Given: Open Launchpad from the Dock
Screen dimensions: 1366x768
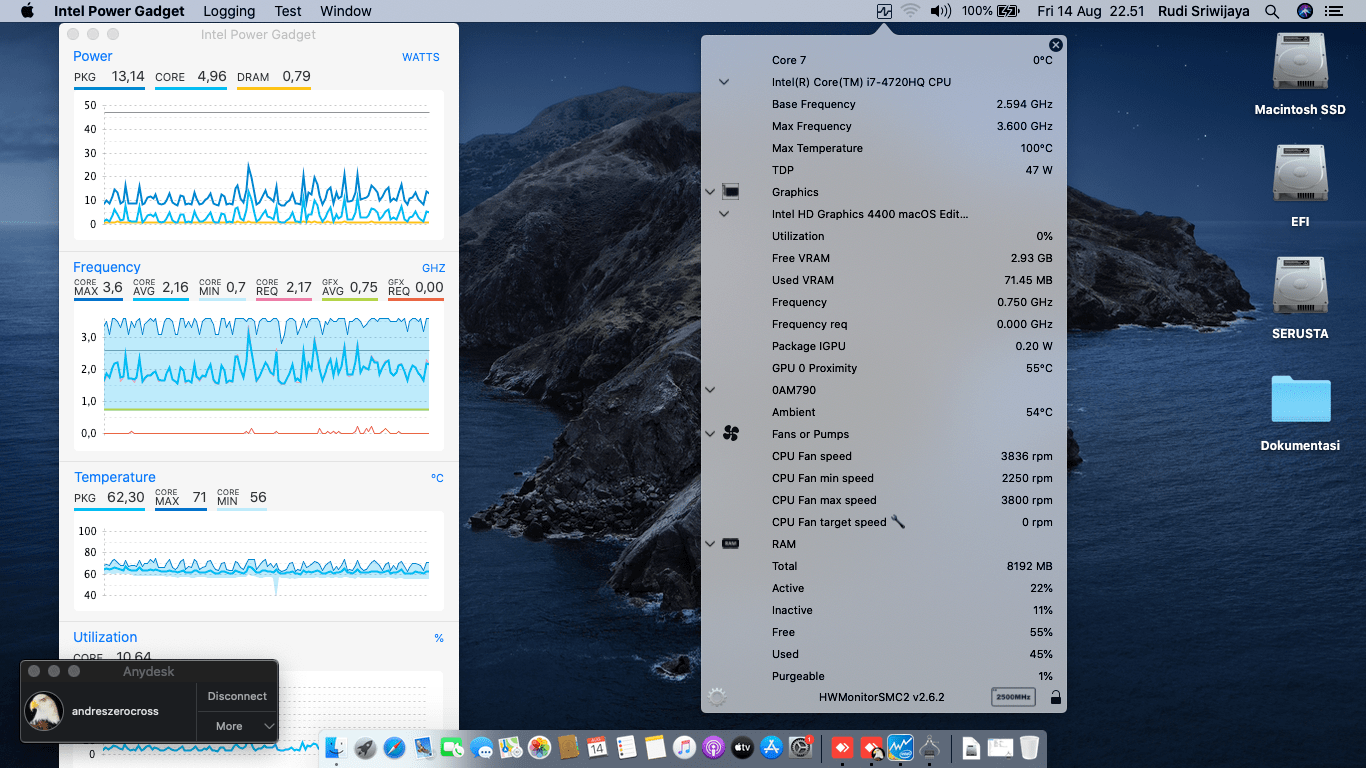Looking at the screenshot, I should click(365, 747).
